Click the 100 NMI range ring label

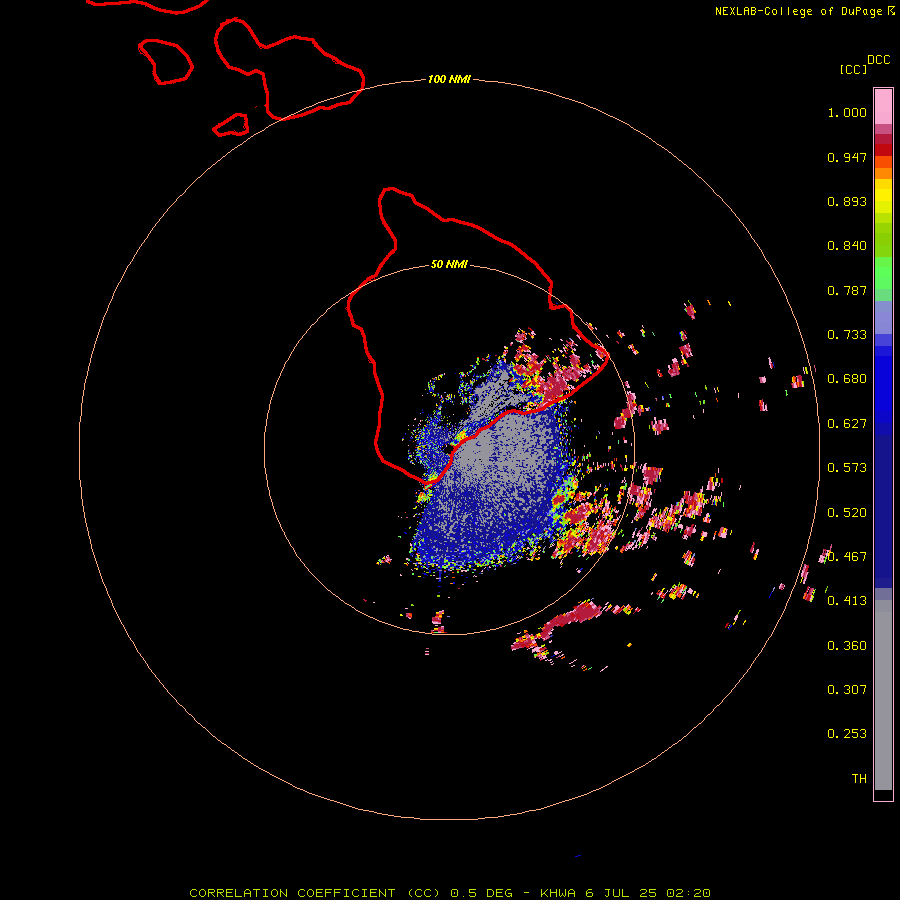tap(449, 79)
